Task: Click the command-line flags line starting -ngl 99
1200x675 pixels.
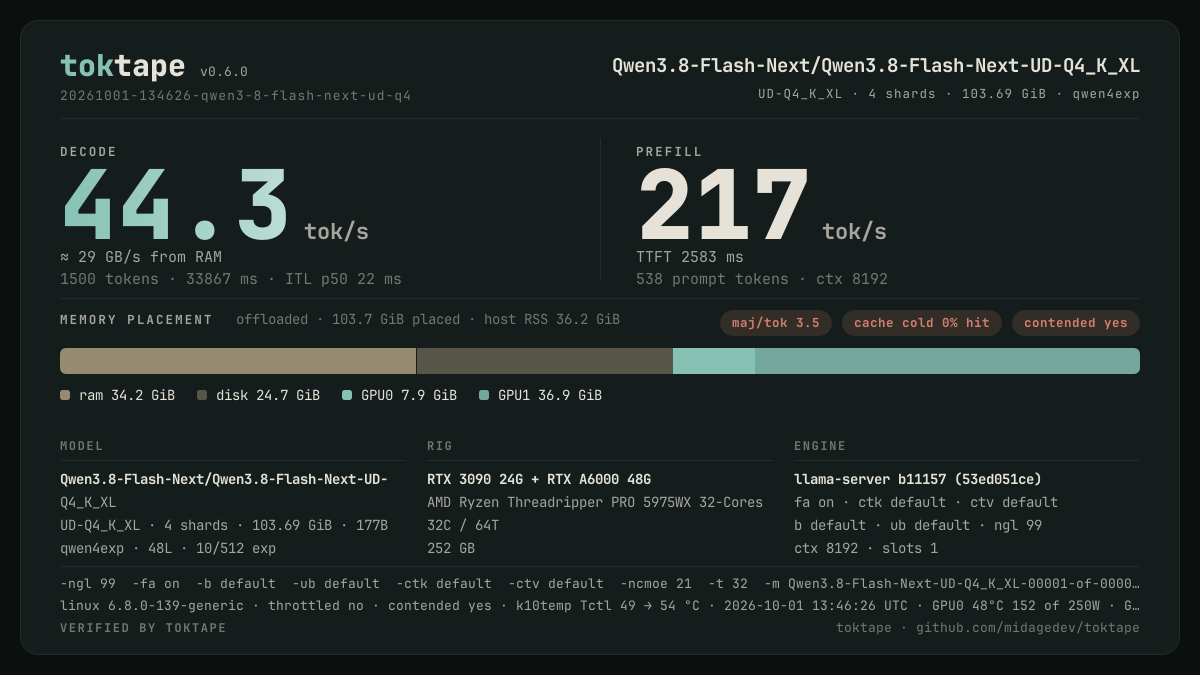Action: [x=600, y=583]
